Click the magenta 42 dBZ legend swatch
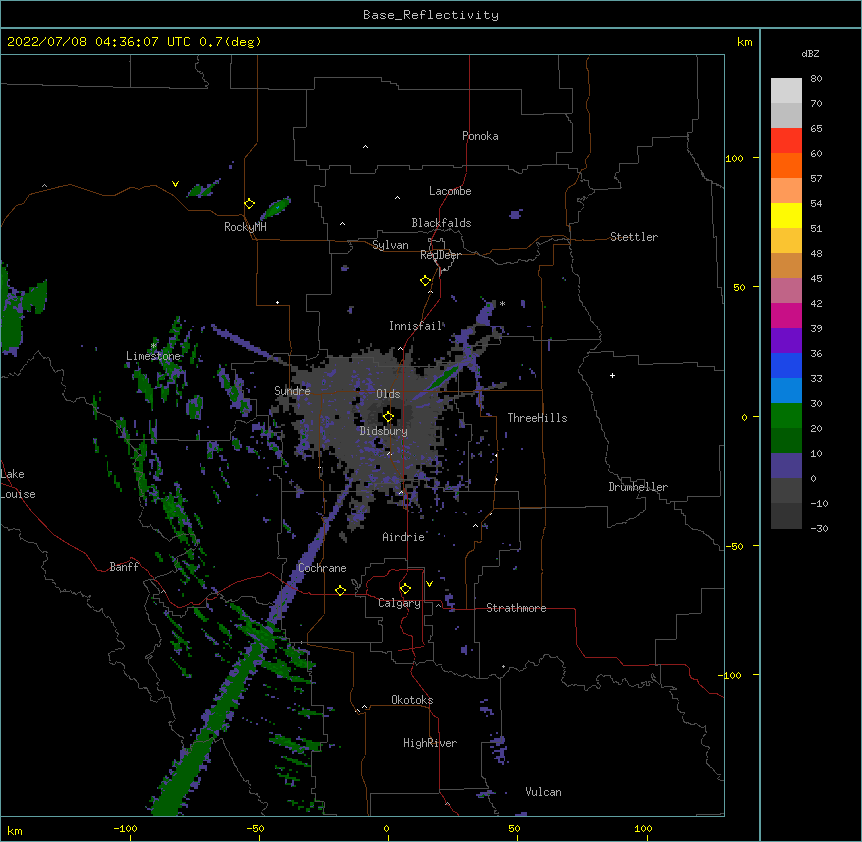Image resolution: width=862 pixels, height=842 pixels. [786, 315]
